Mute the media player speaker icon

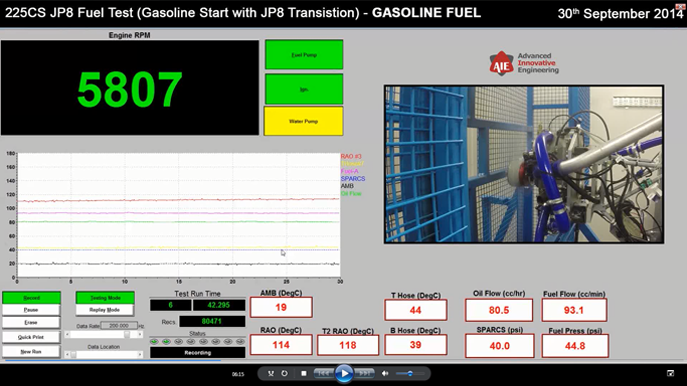385,373
